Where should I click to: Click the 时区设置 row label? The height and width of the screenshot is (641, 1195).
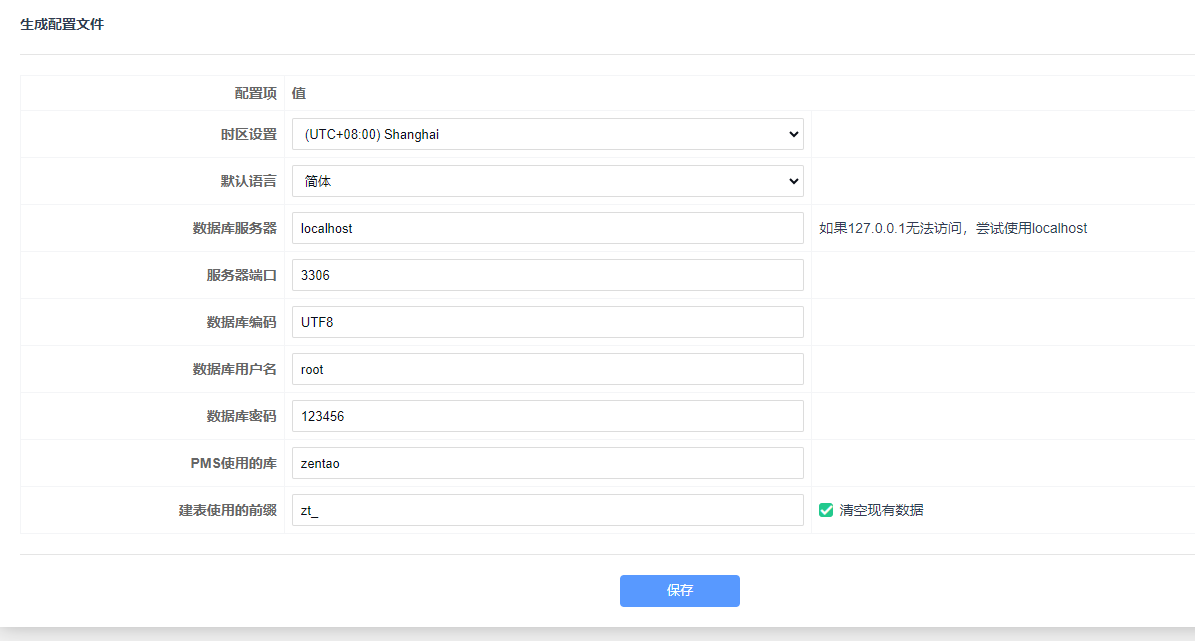click(x=248, y=134)
